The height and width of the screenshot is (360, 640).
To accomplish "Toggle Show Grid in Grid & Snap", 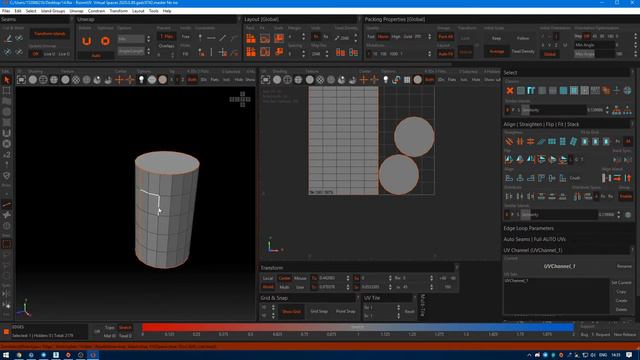I will coord(291,311).
